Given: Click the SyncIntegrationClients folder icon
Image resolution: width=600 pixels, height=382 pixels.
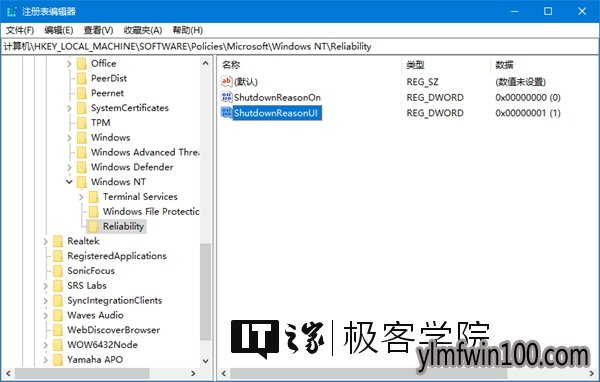Looking at the screenshot, I should click(58, 300).
